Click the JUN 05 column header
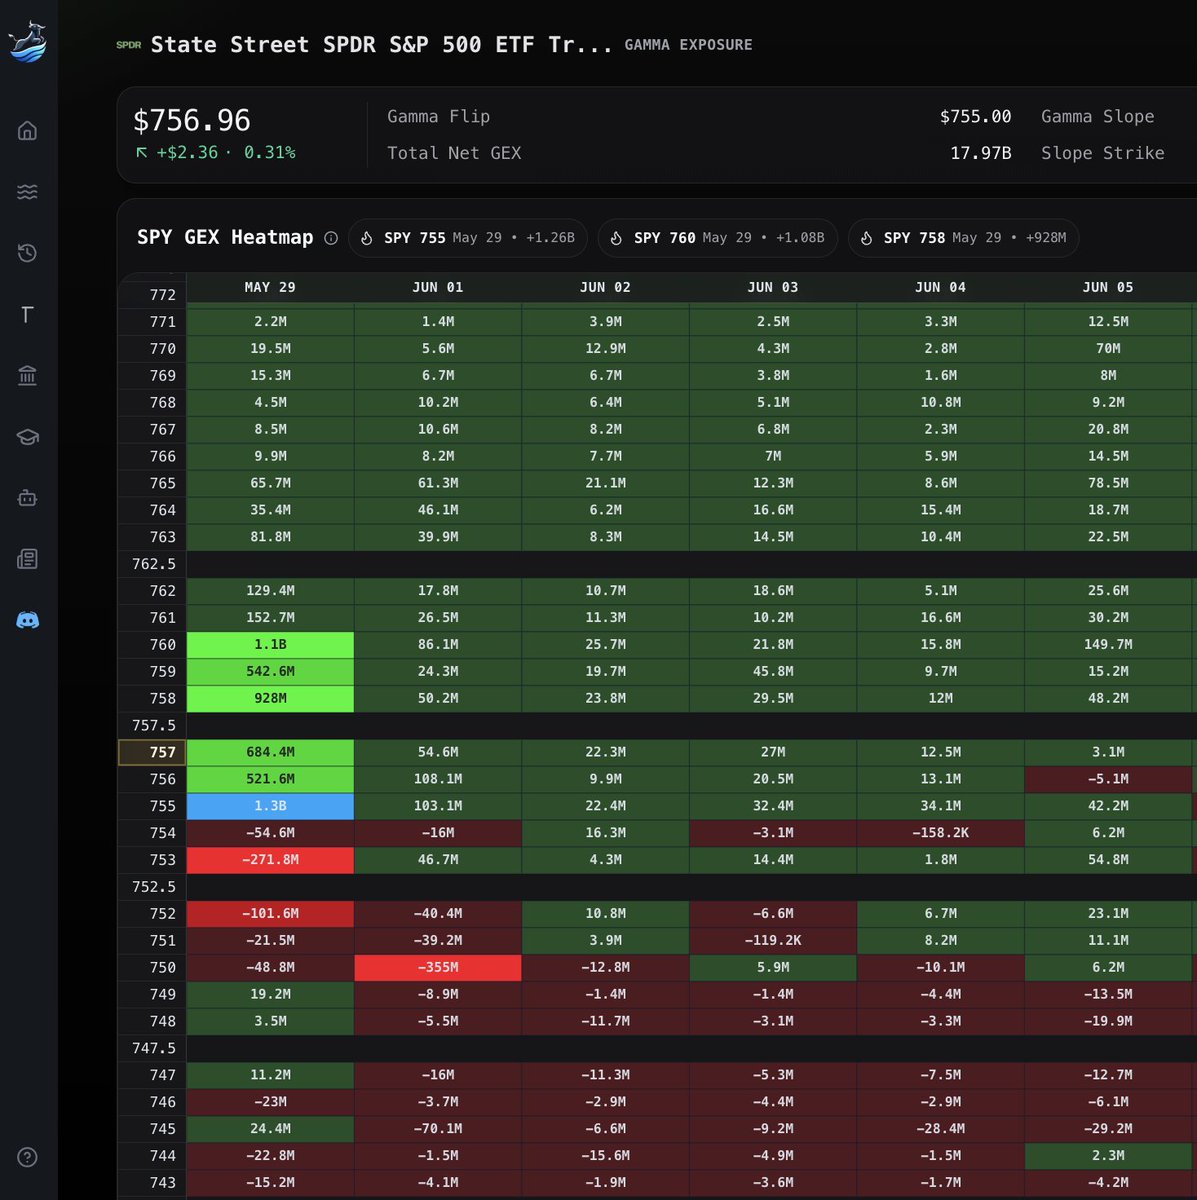 click(1108, 287)
